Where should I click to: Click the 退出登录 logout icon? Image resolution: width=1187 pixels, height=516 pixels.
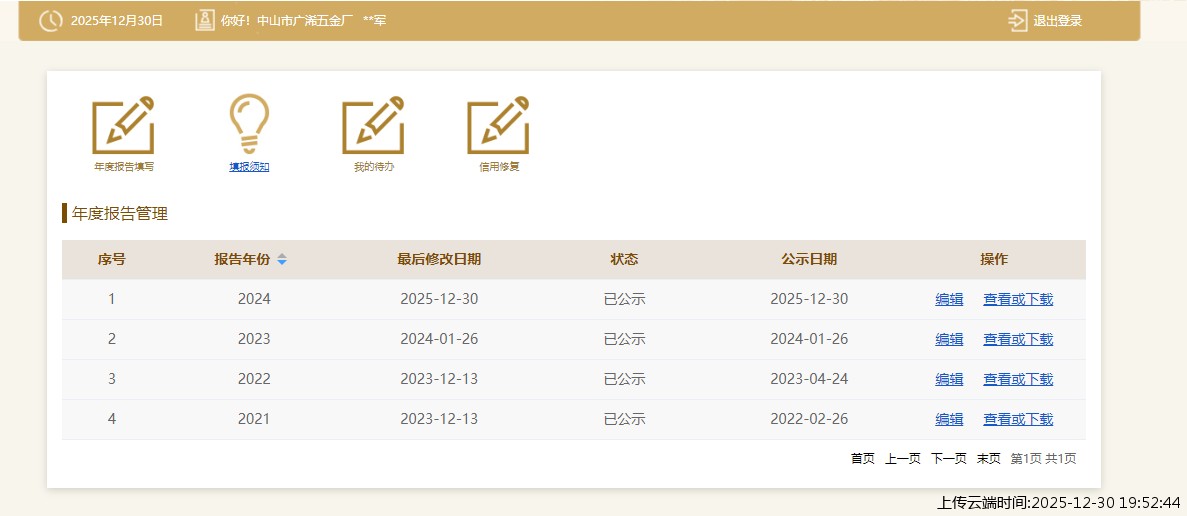[1018, 20]
